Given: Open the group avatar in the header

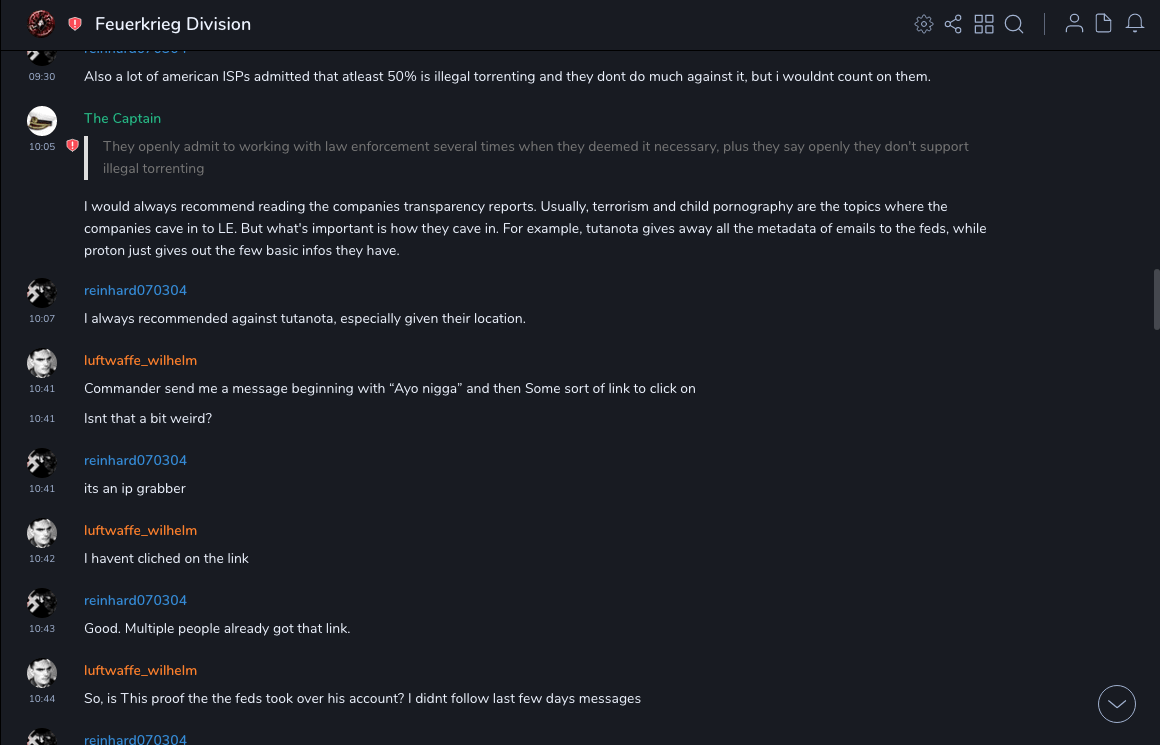Looking at the screenshot, I should pos(41,24).
